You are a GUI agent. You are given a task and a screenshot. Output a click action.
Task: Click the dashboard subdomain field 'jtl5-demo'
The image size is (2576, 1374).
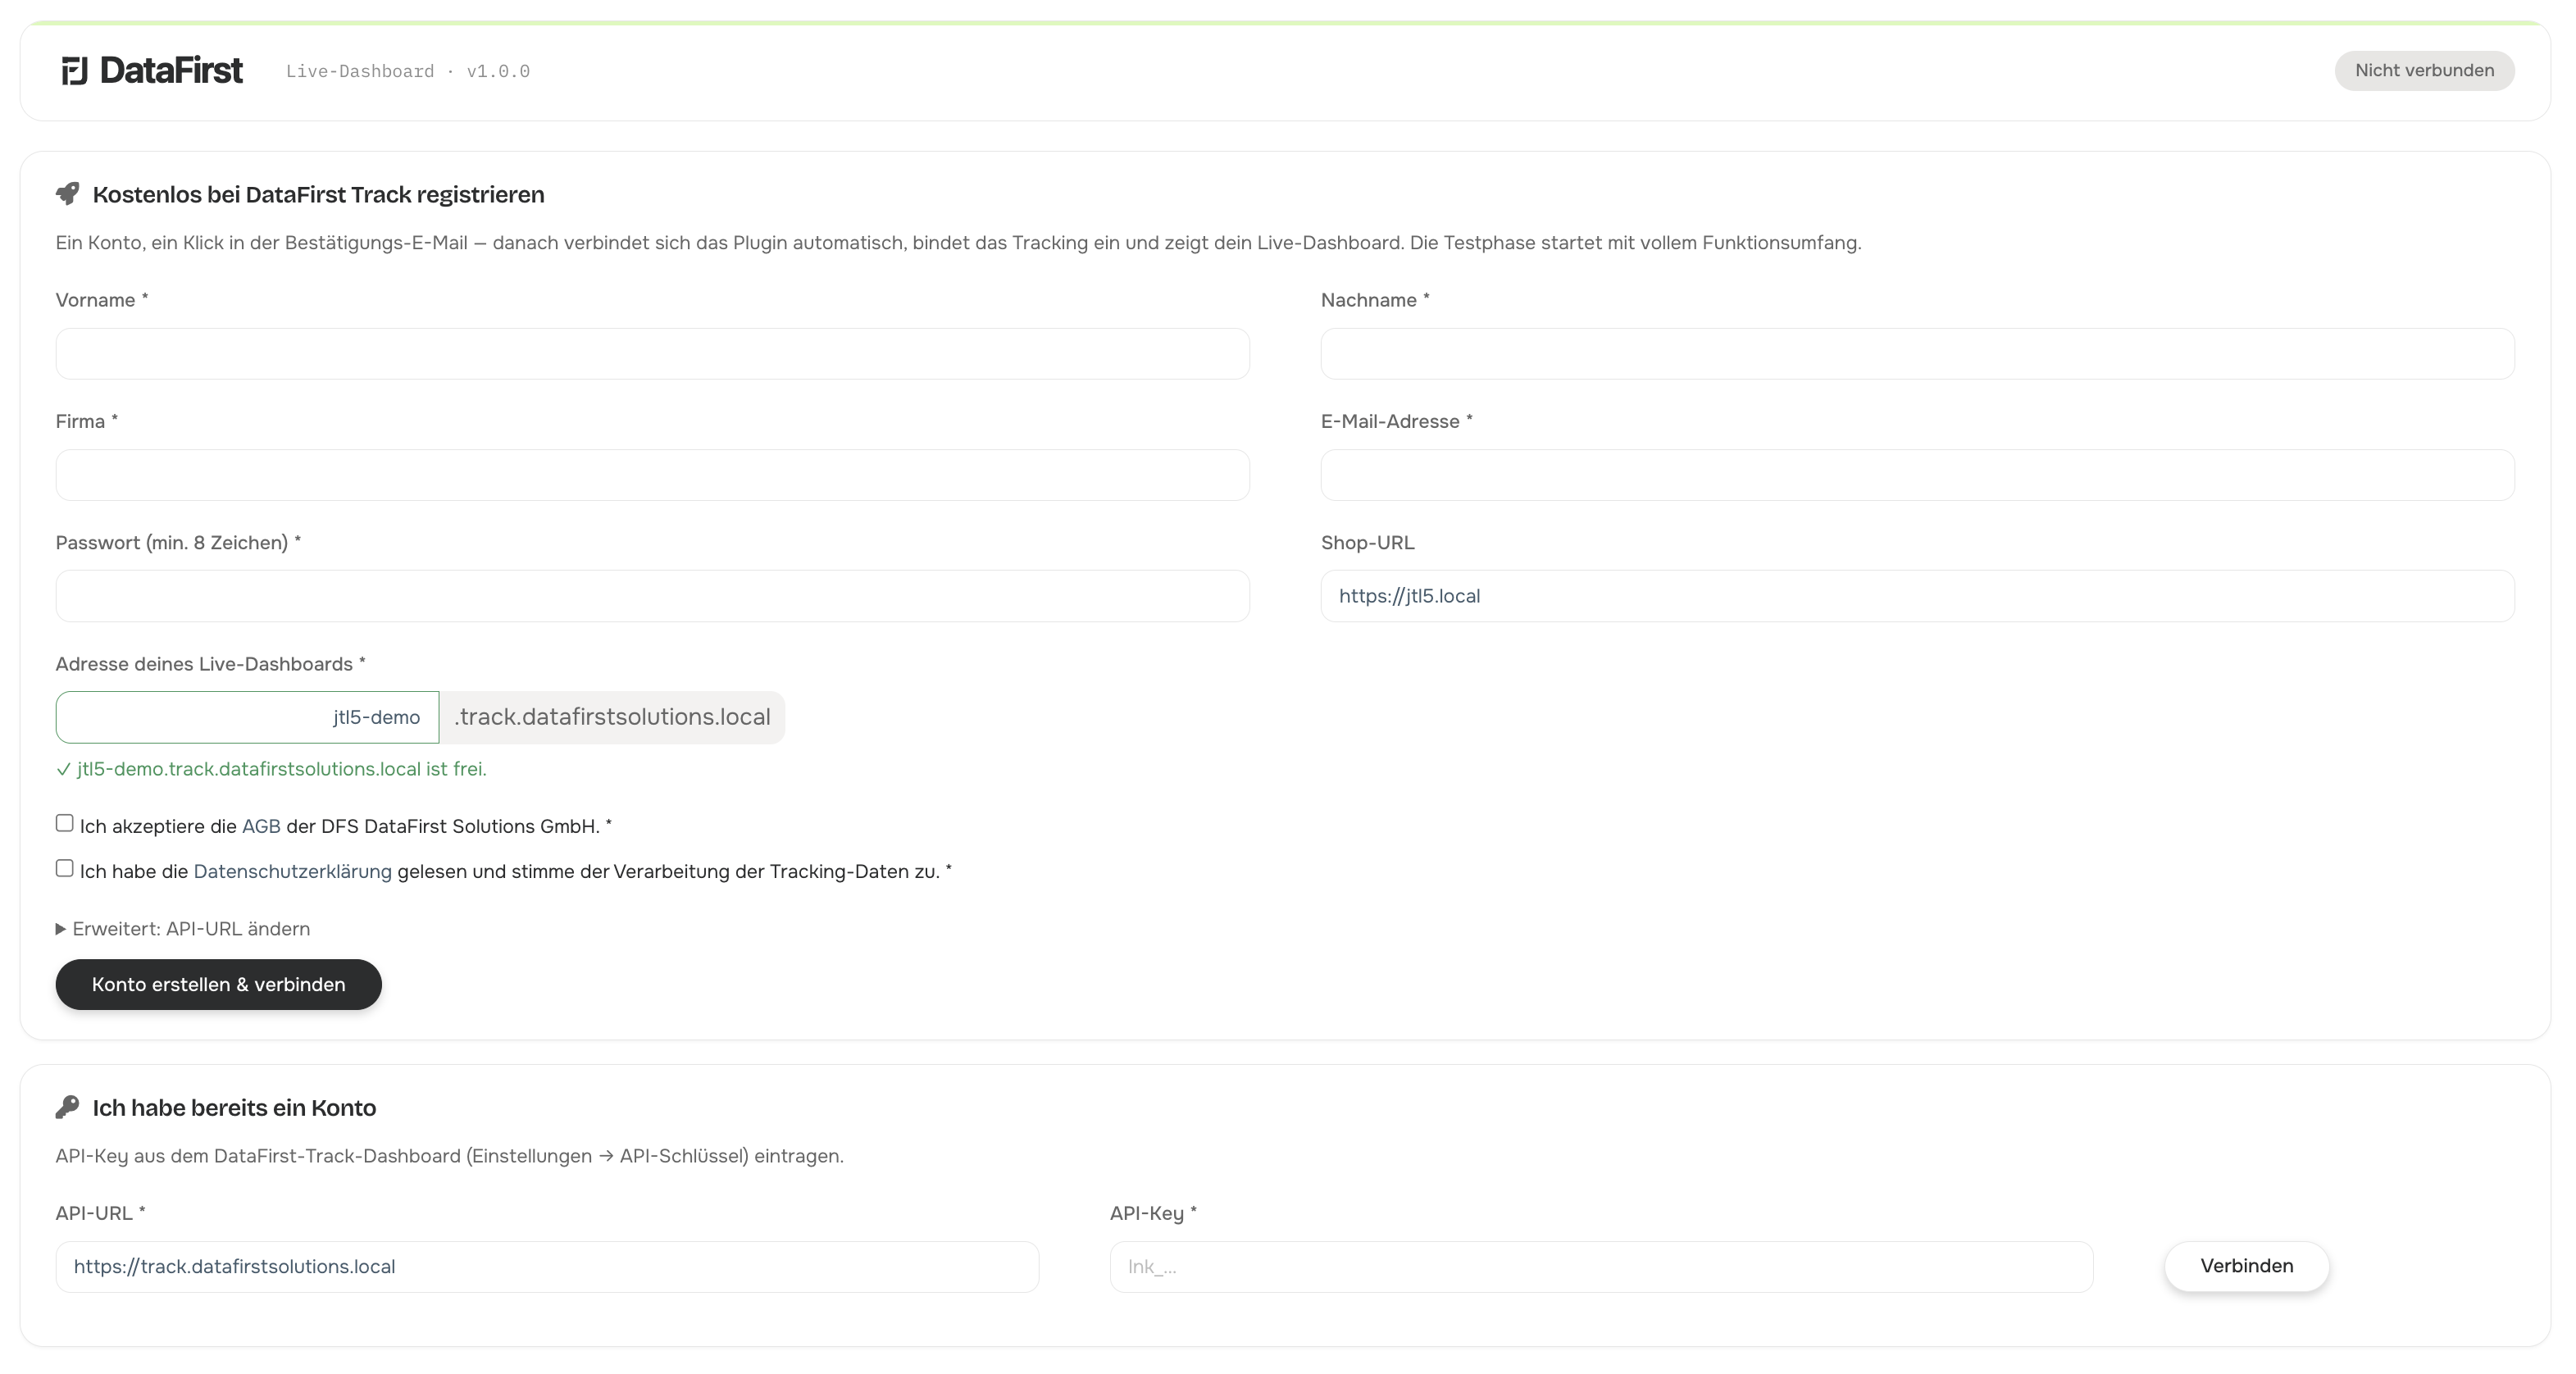pyautogui.click(x=247, y=717)
